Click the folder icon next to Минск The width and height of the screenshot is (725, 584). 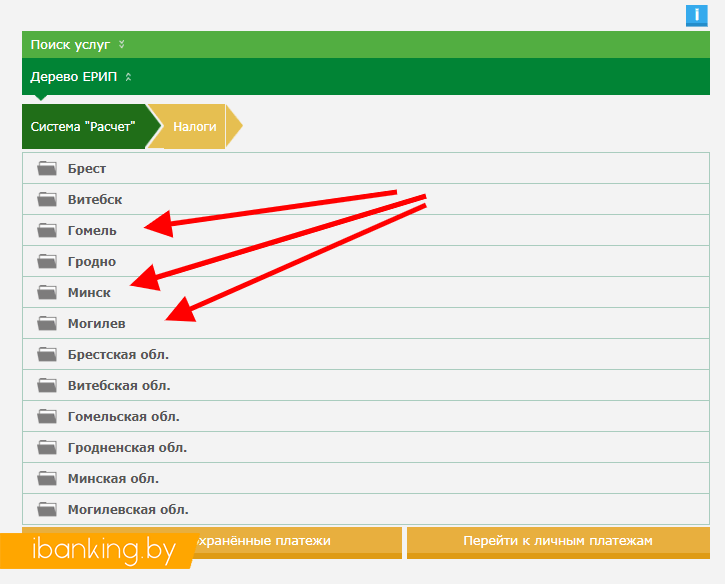point(47,293)
